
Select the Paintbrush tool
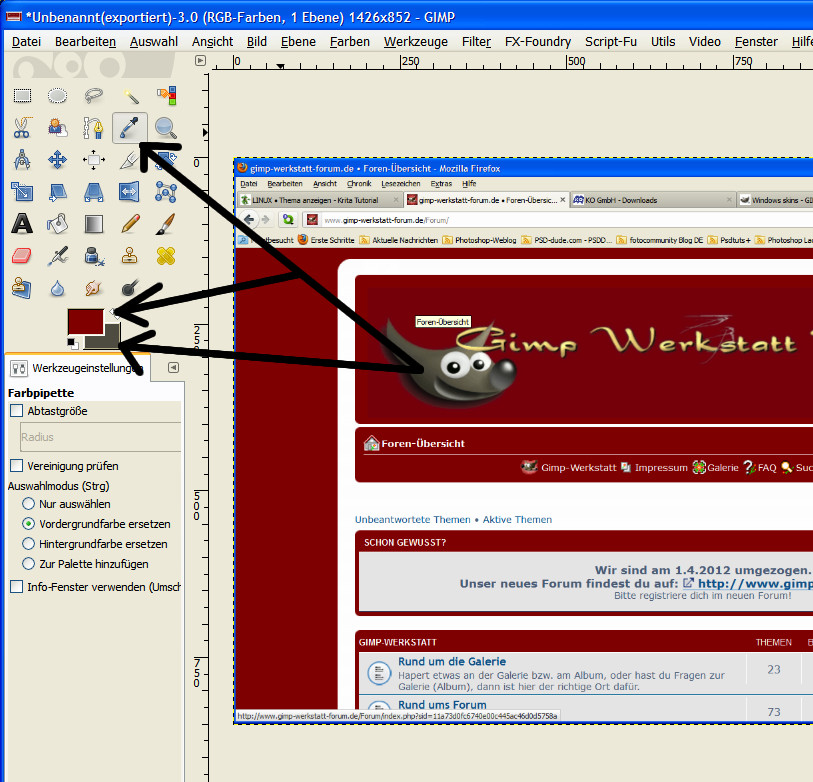click(166, 224)
